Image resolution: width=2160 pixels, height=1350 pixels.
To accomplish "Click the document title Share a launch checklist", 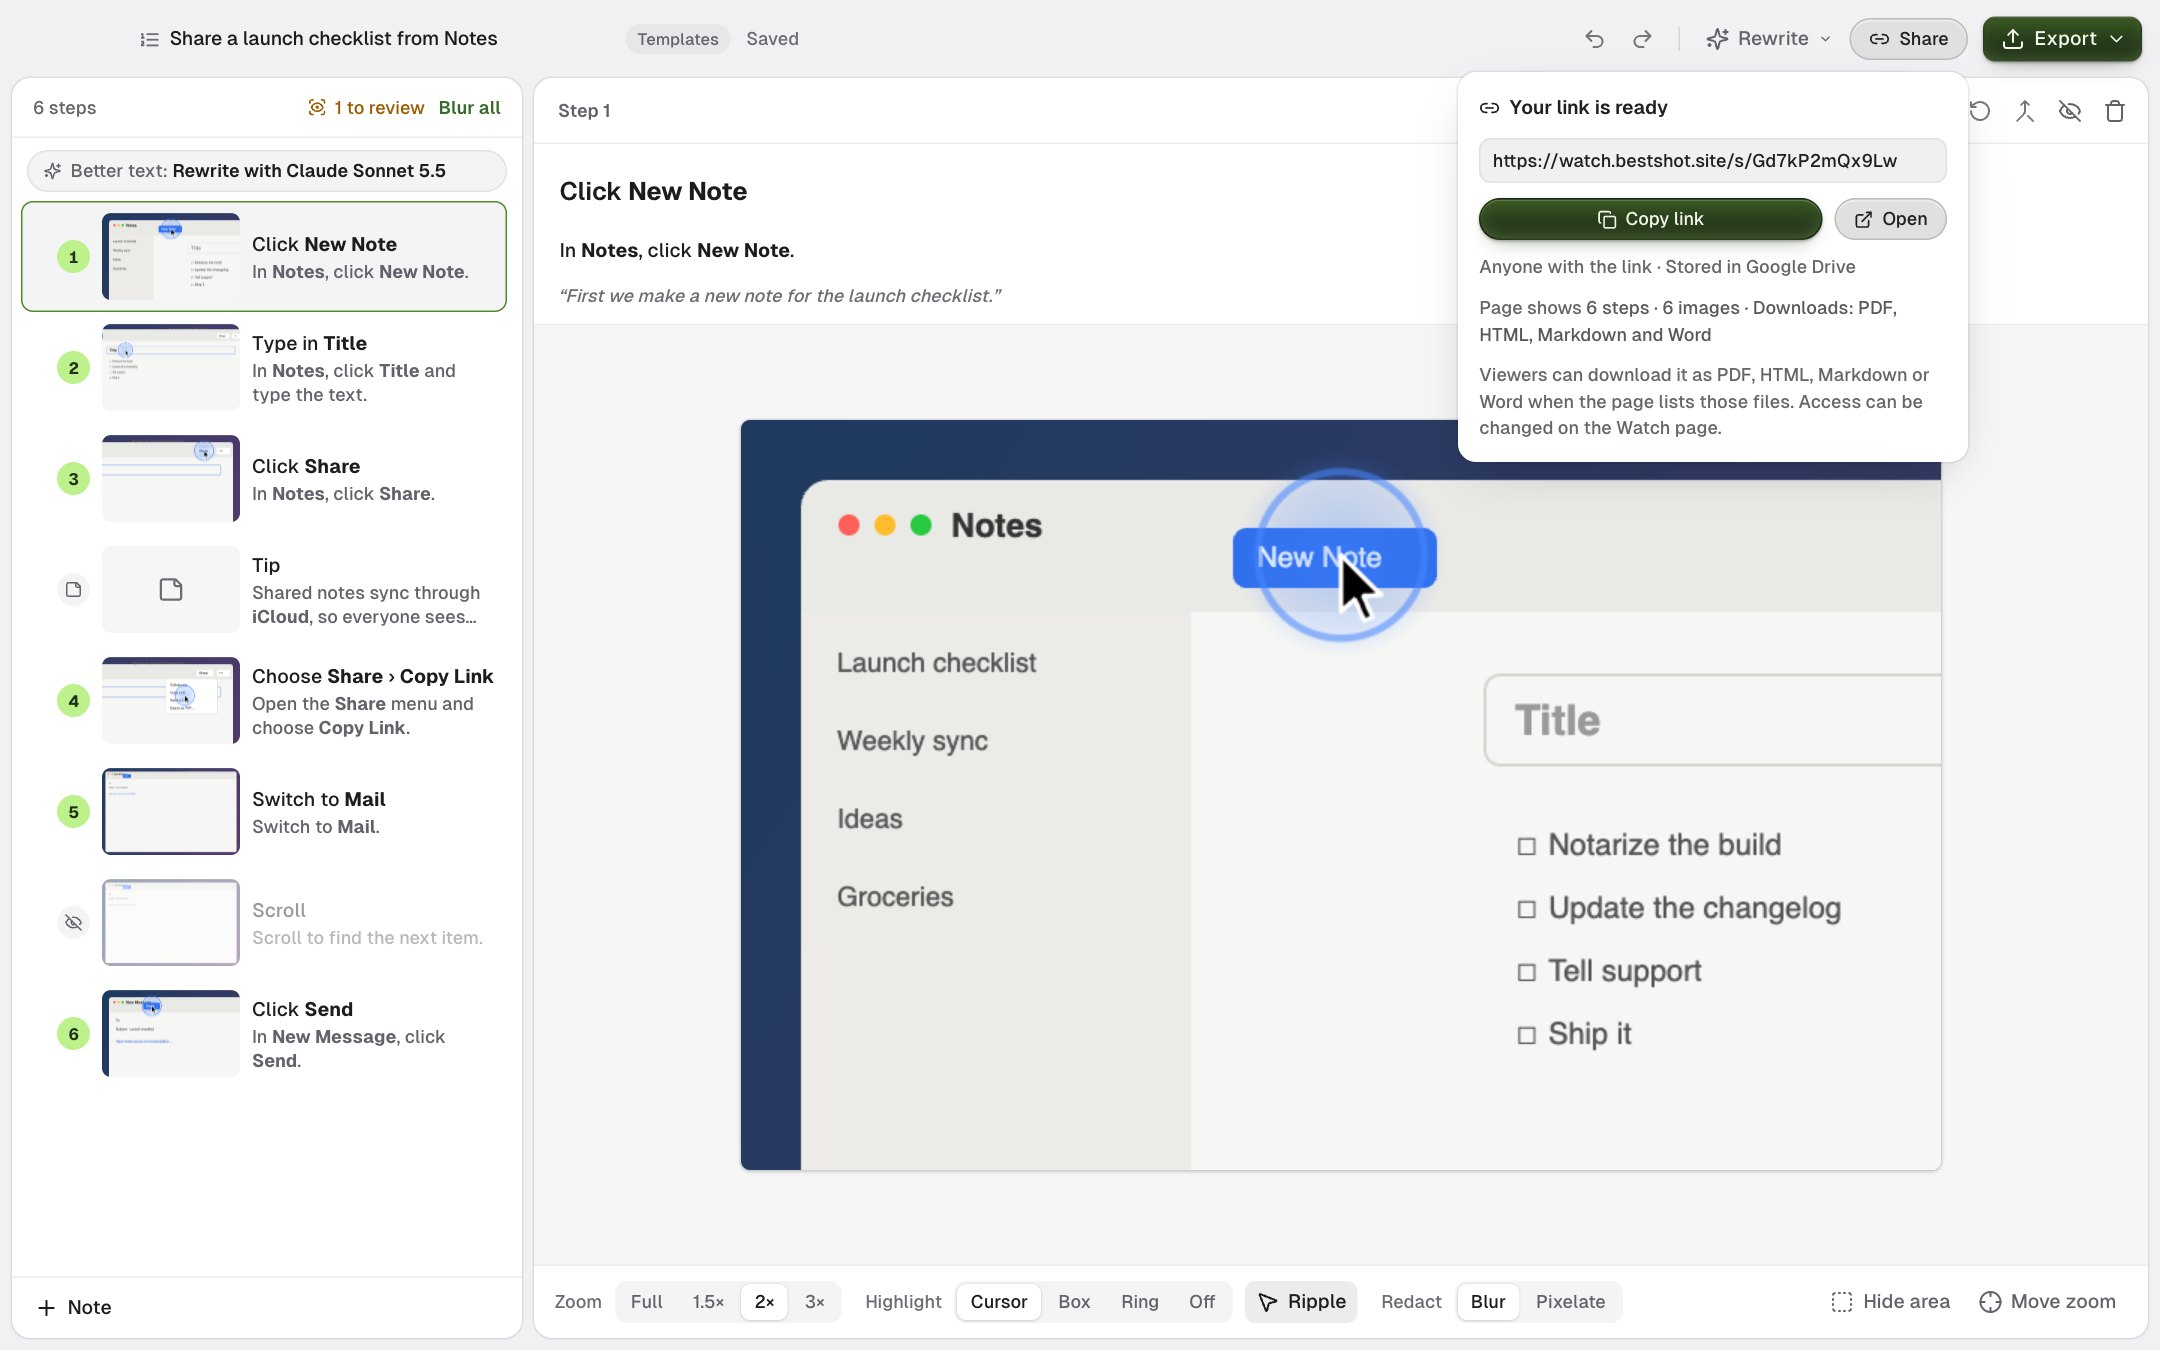I will pos(333,39).
